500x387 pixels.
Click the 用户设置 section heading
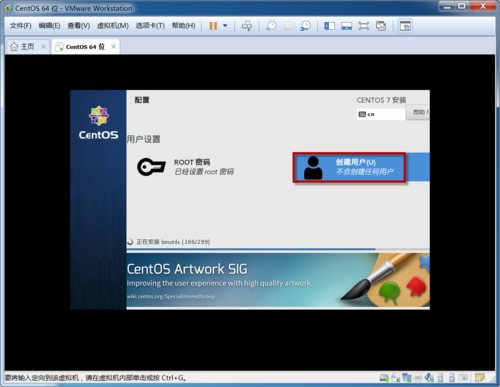[x=143, y=139]
